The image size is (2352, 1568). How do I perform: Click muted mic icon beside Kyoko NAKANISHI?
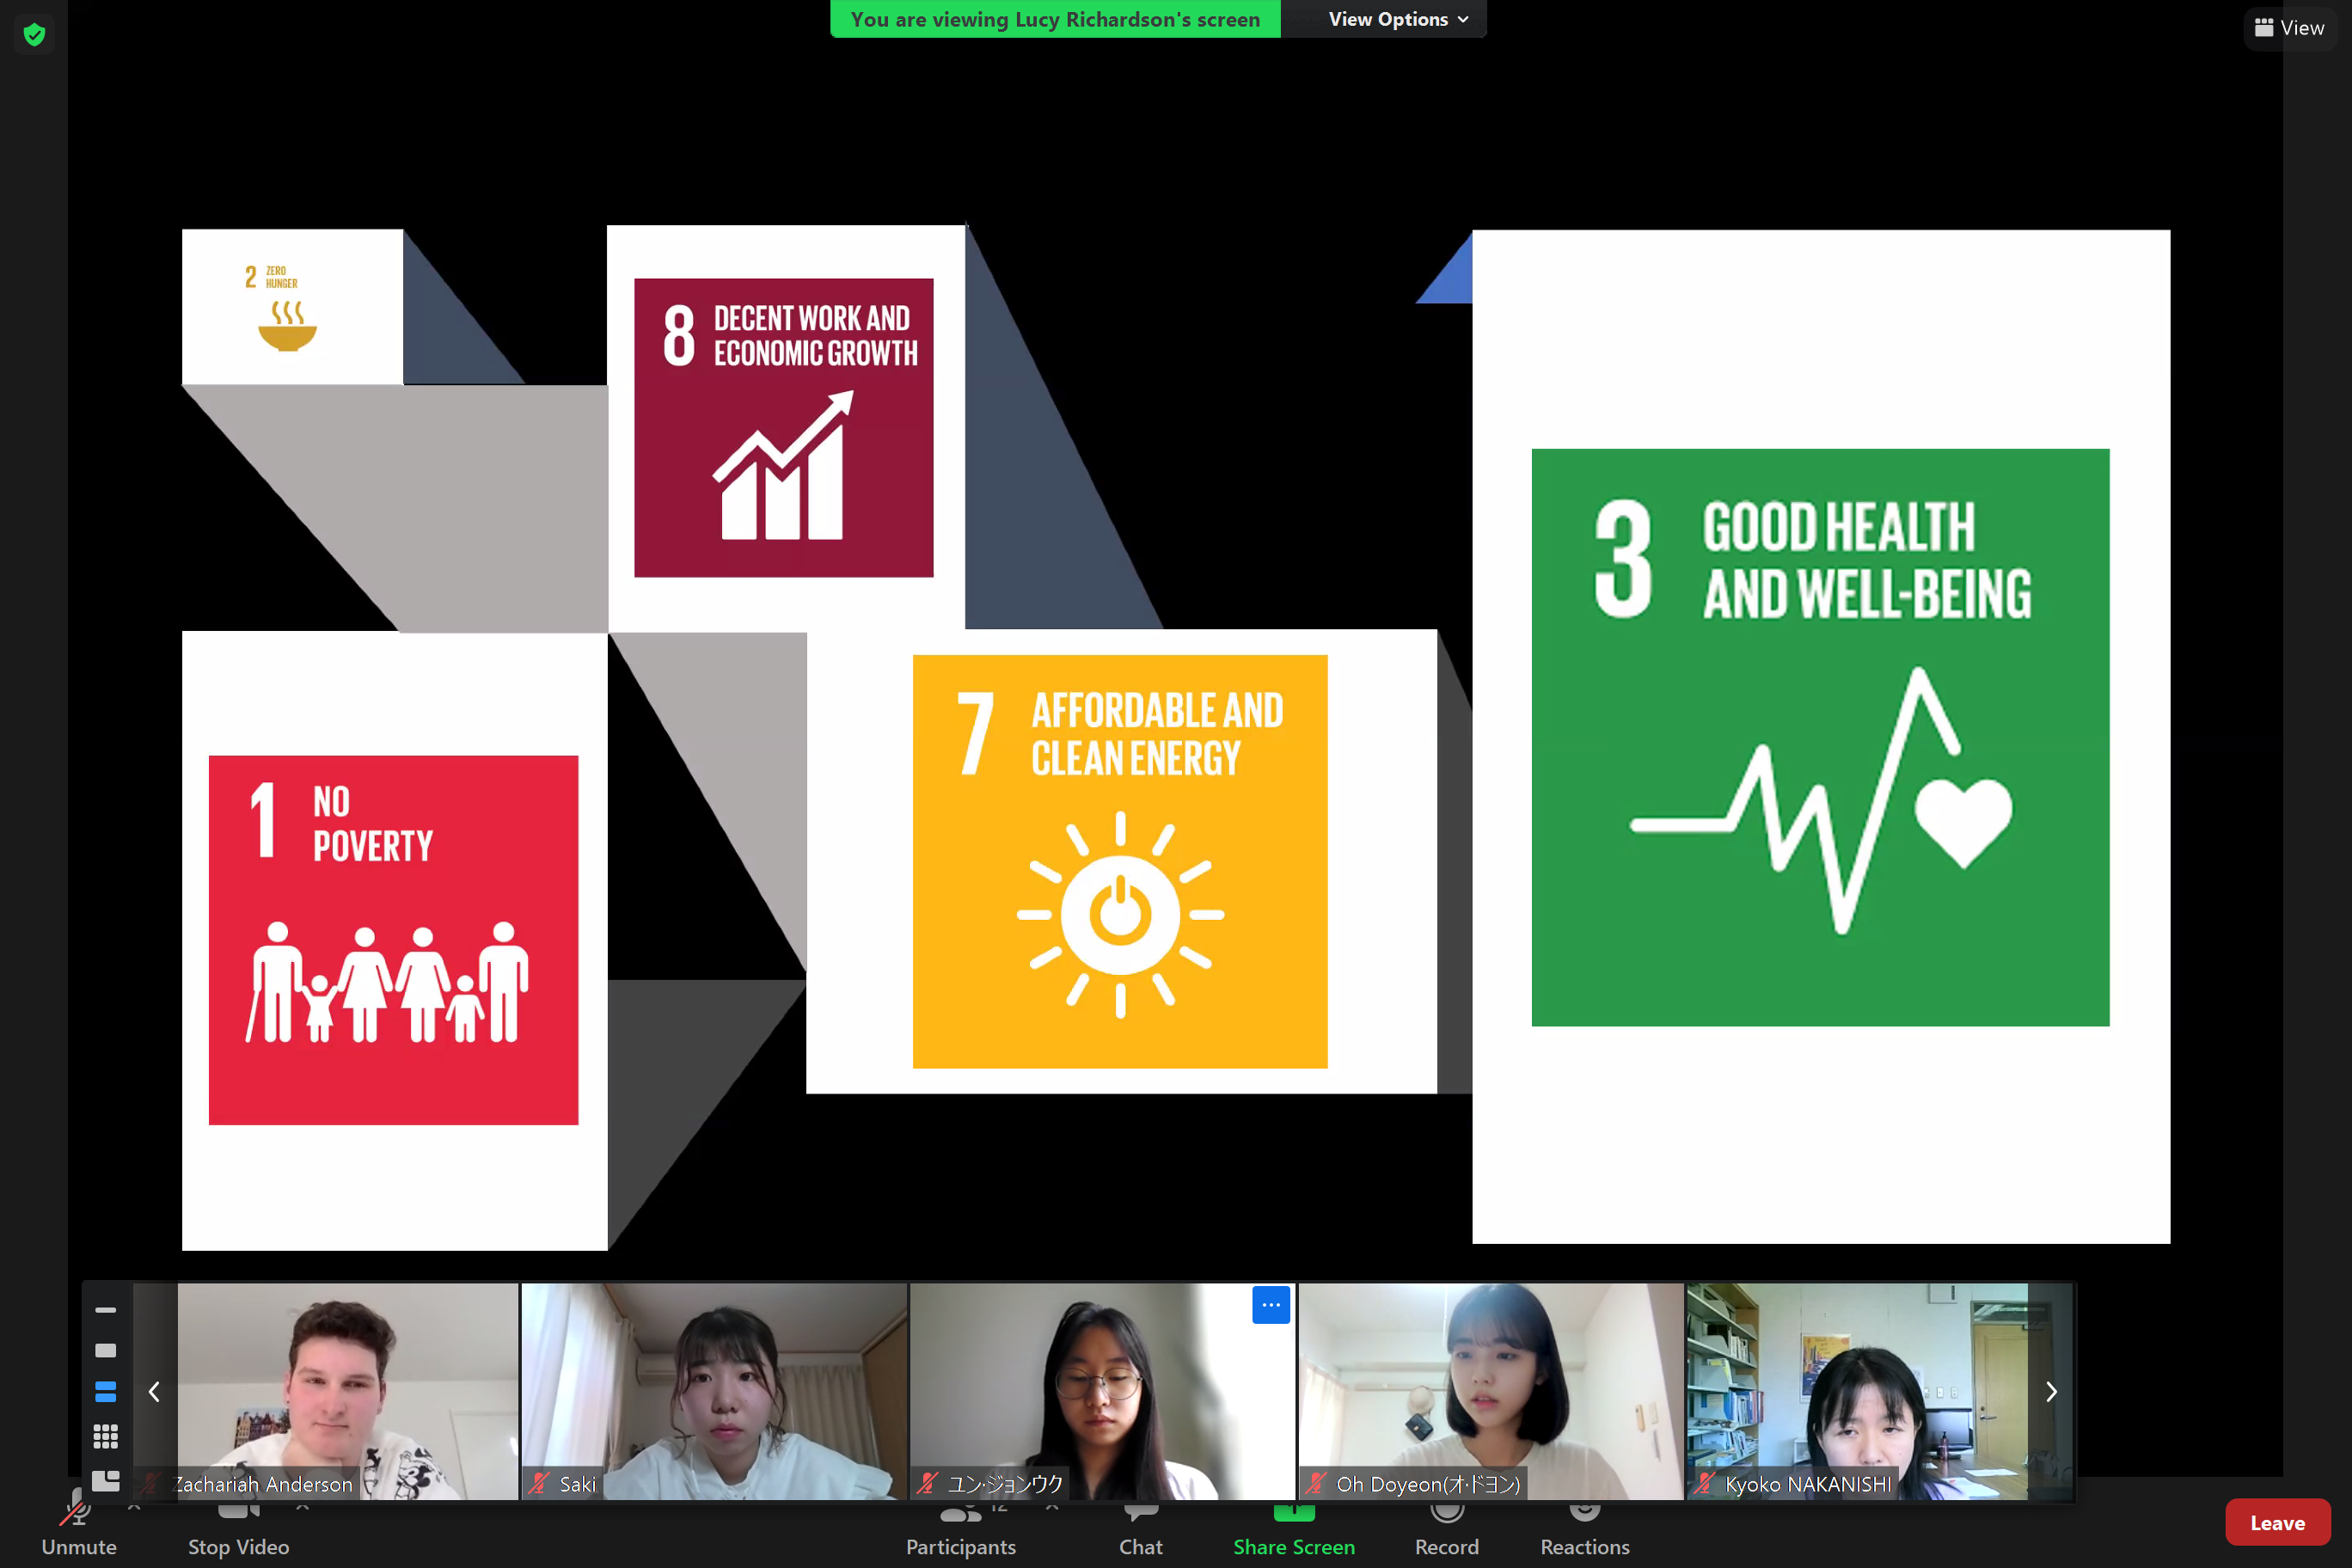1705,1483
